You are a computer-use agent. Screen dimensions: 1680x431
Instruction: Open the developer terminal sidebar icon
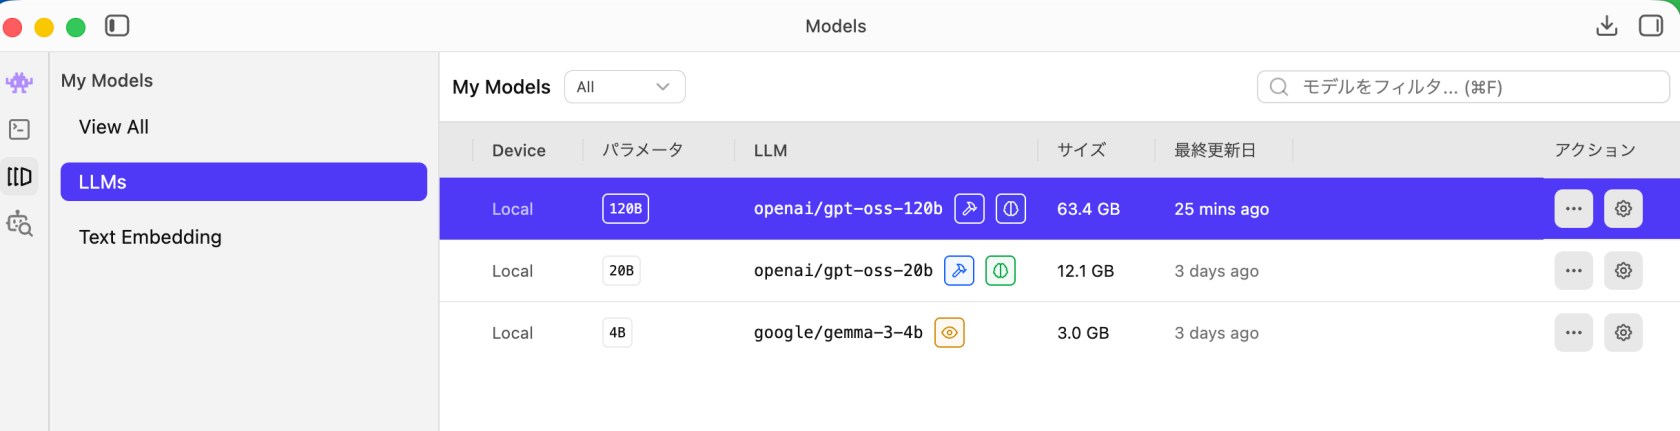coord(19,129)
